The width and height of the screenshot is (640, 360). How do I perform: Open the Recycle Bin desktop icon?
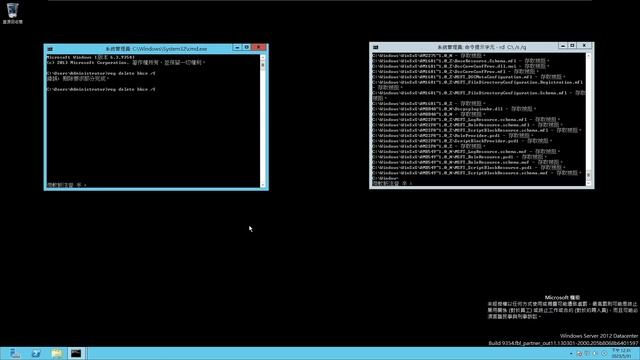tap(13, 13)
